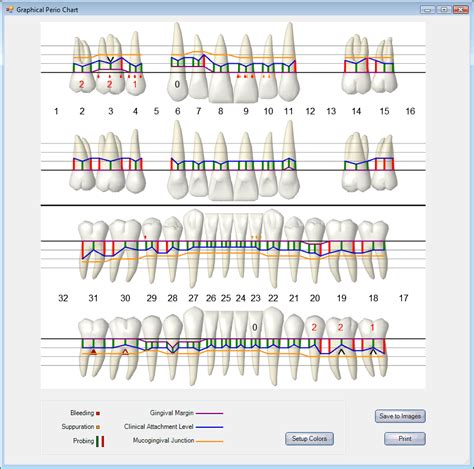Screen dimensions: 474x469
Task: Click the Save to Images button
Action: (400, 416)
